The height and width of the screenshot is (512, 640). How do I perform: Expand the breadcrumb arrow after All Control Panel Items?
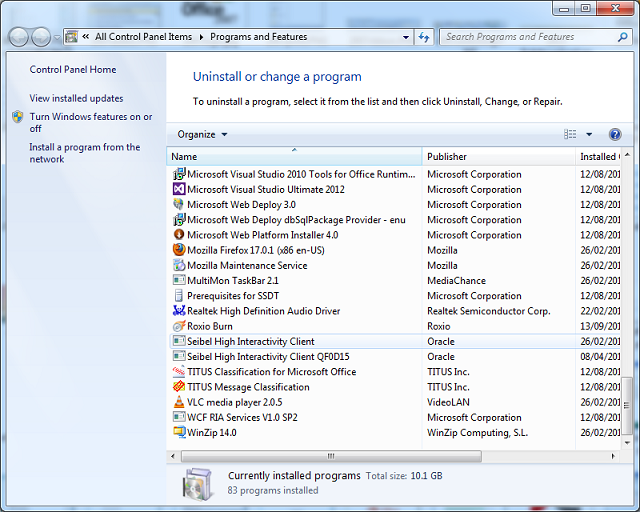point(201,37)
